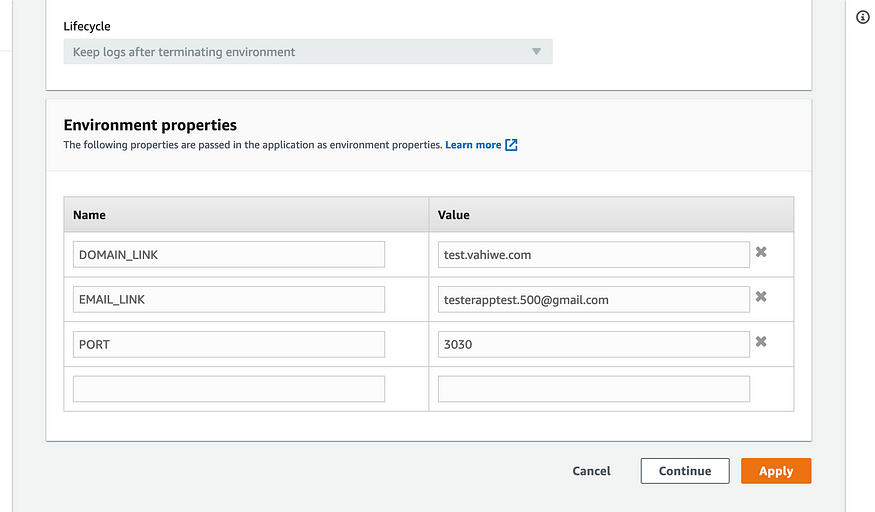Focus the PORT name field
Viewport: 875px width, 512px height.
(x=229, y=344)
